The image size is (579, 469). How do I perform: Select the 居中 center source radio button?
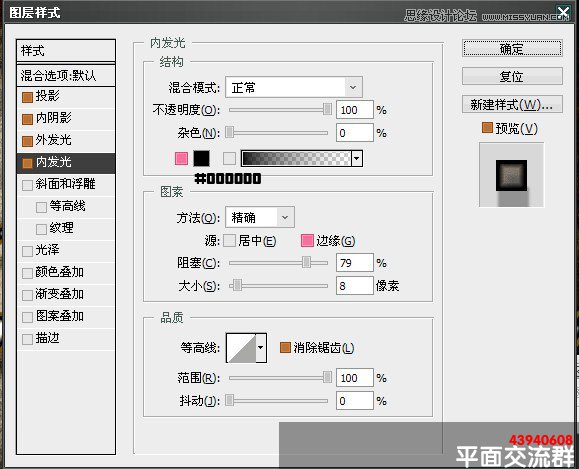pos(229,240)
